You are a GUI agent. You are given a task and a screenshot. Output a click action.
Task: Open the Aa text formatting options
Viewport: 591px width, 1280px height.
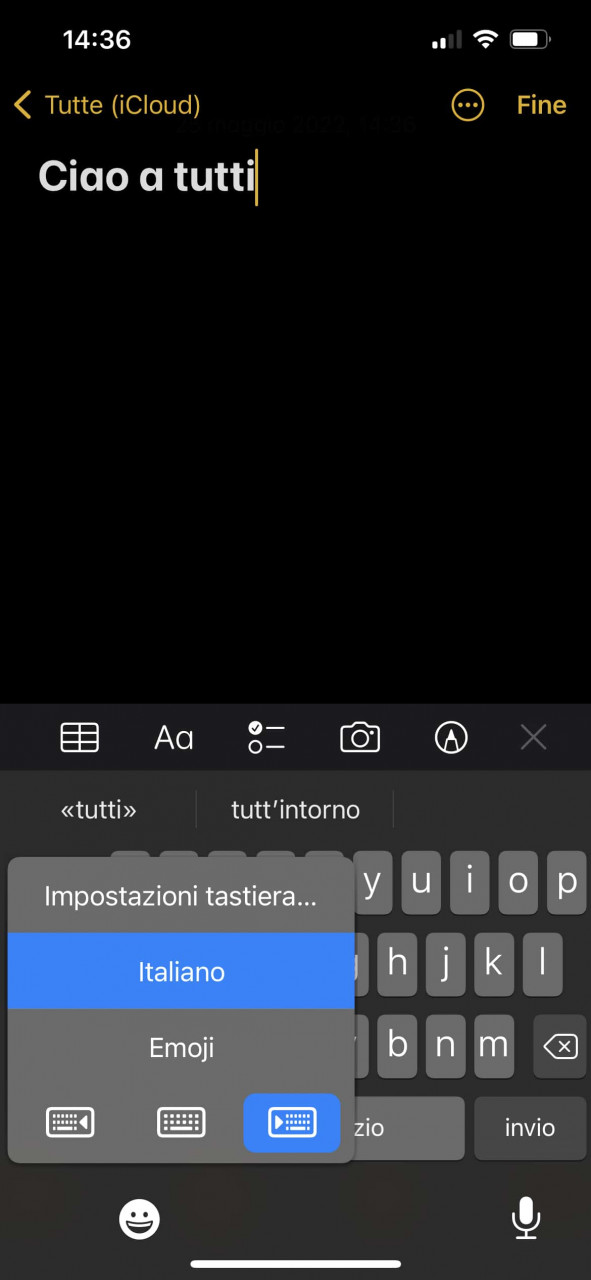coord(173,738)
